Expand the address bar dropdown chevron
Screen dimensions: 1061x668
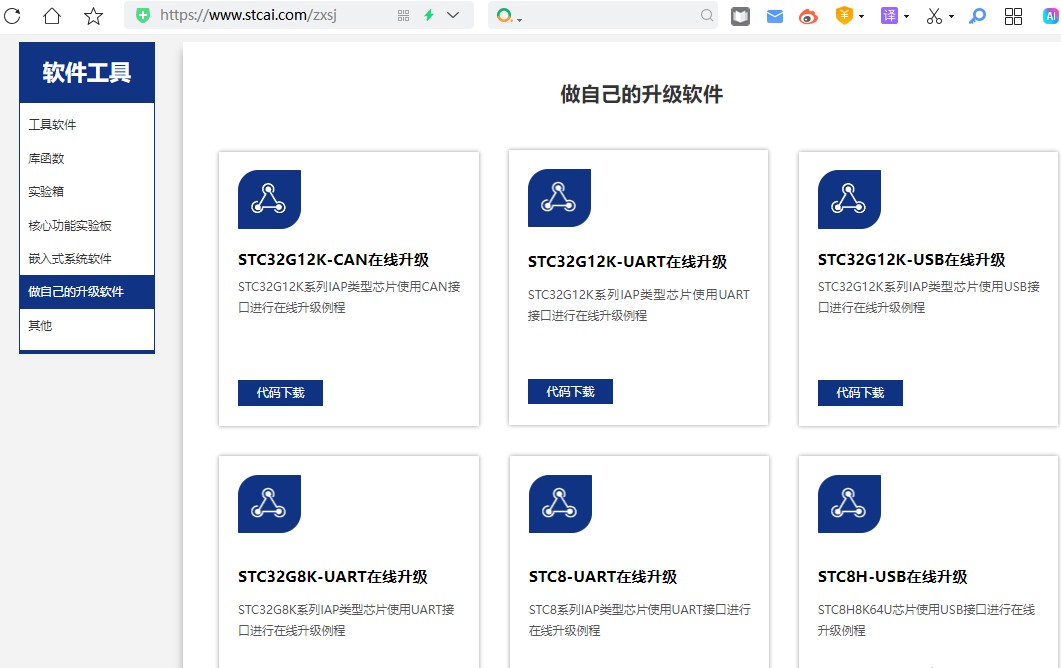point(453,15)
